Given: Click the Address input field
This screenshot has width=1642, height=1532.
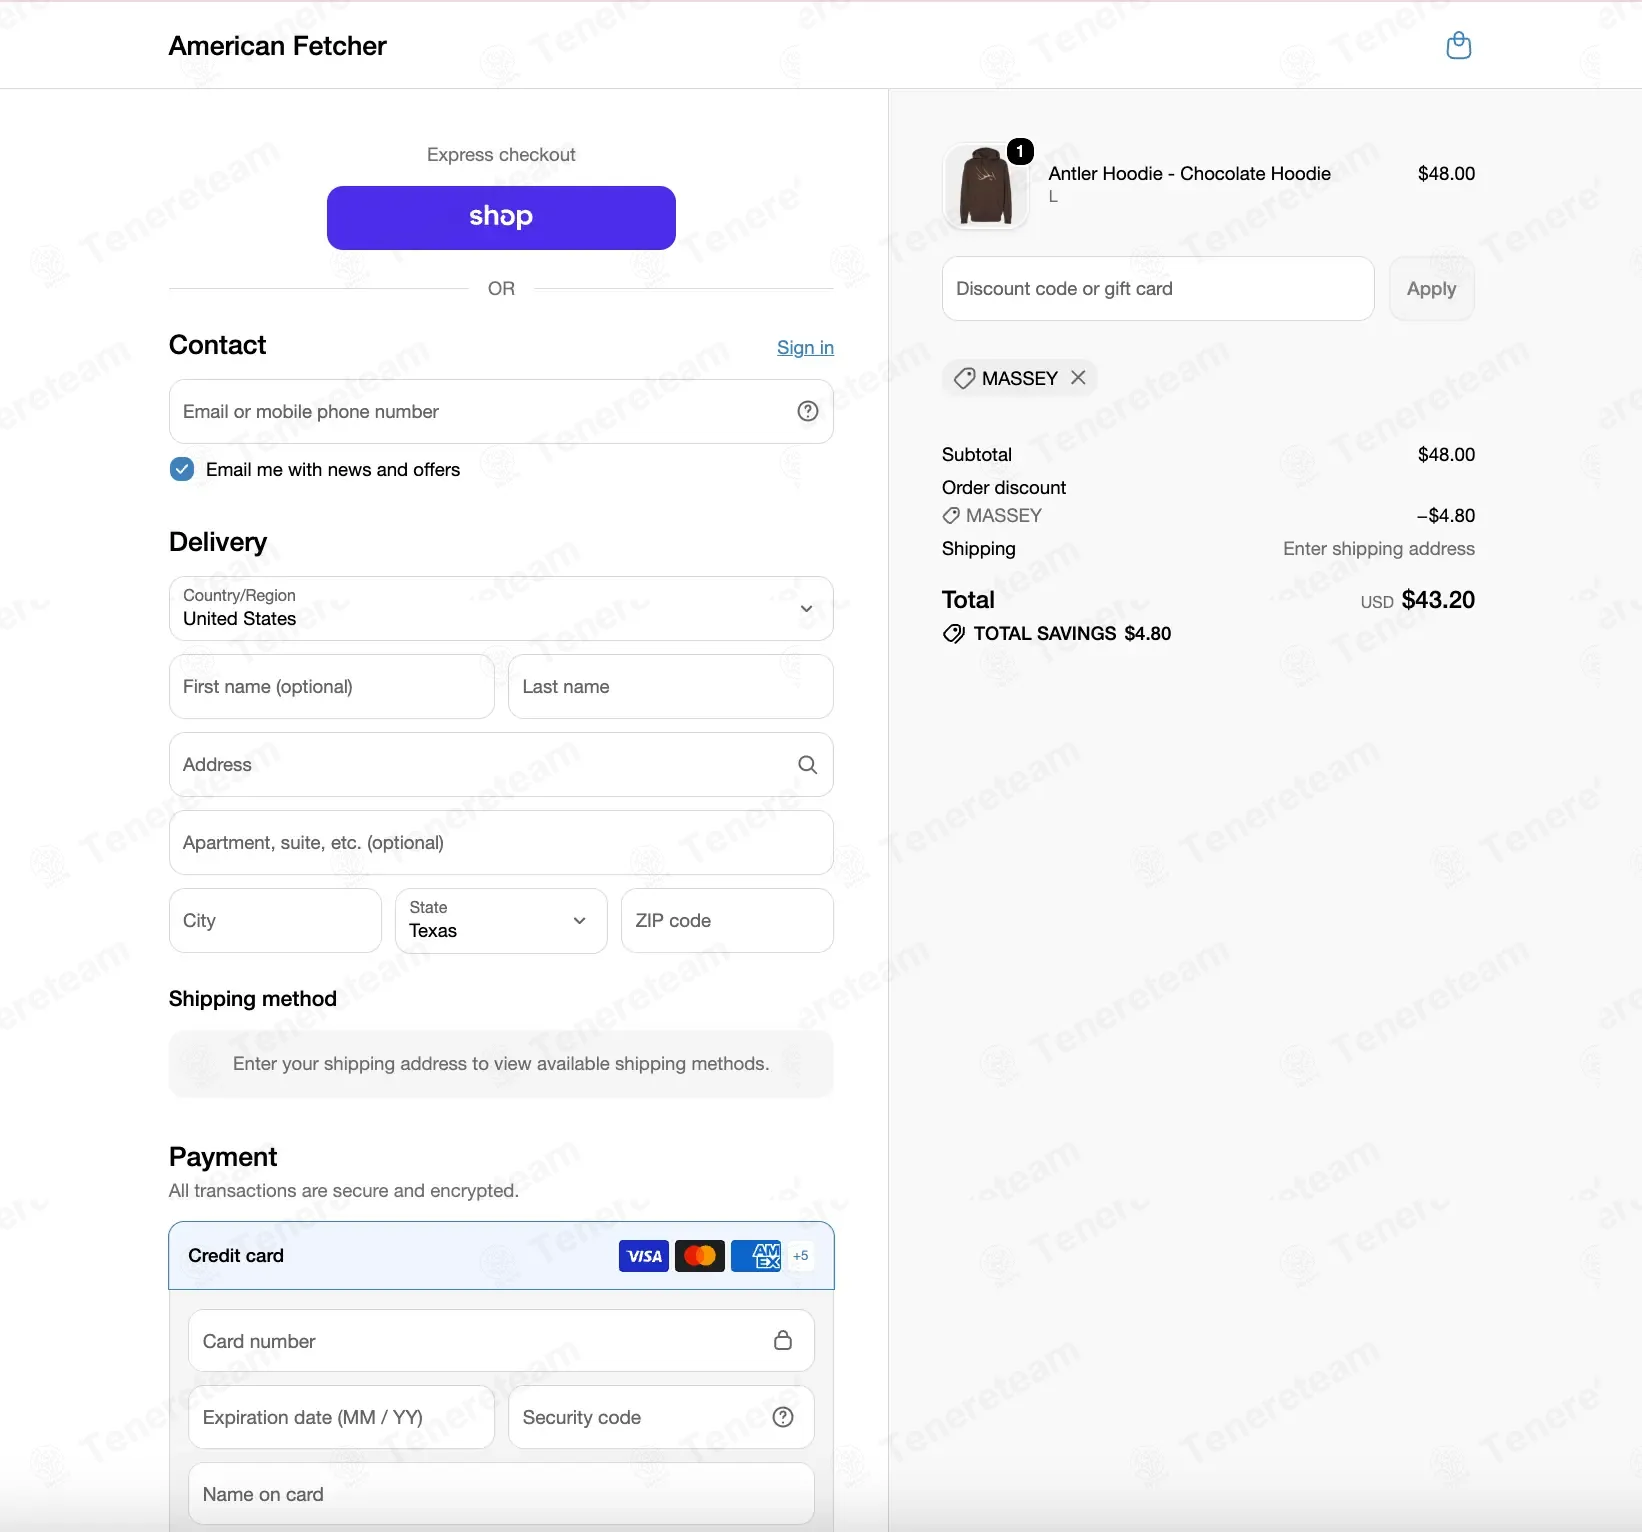Looking at the screenshot, I should pyautogui.click(x=501, y=764).
